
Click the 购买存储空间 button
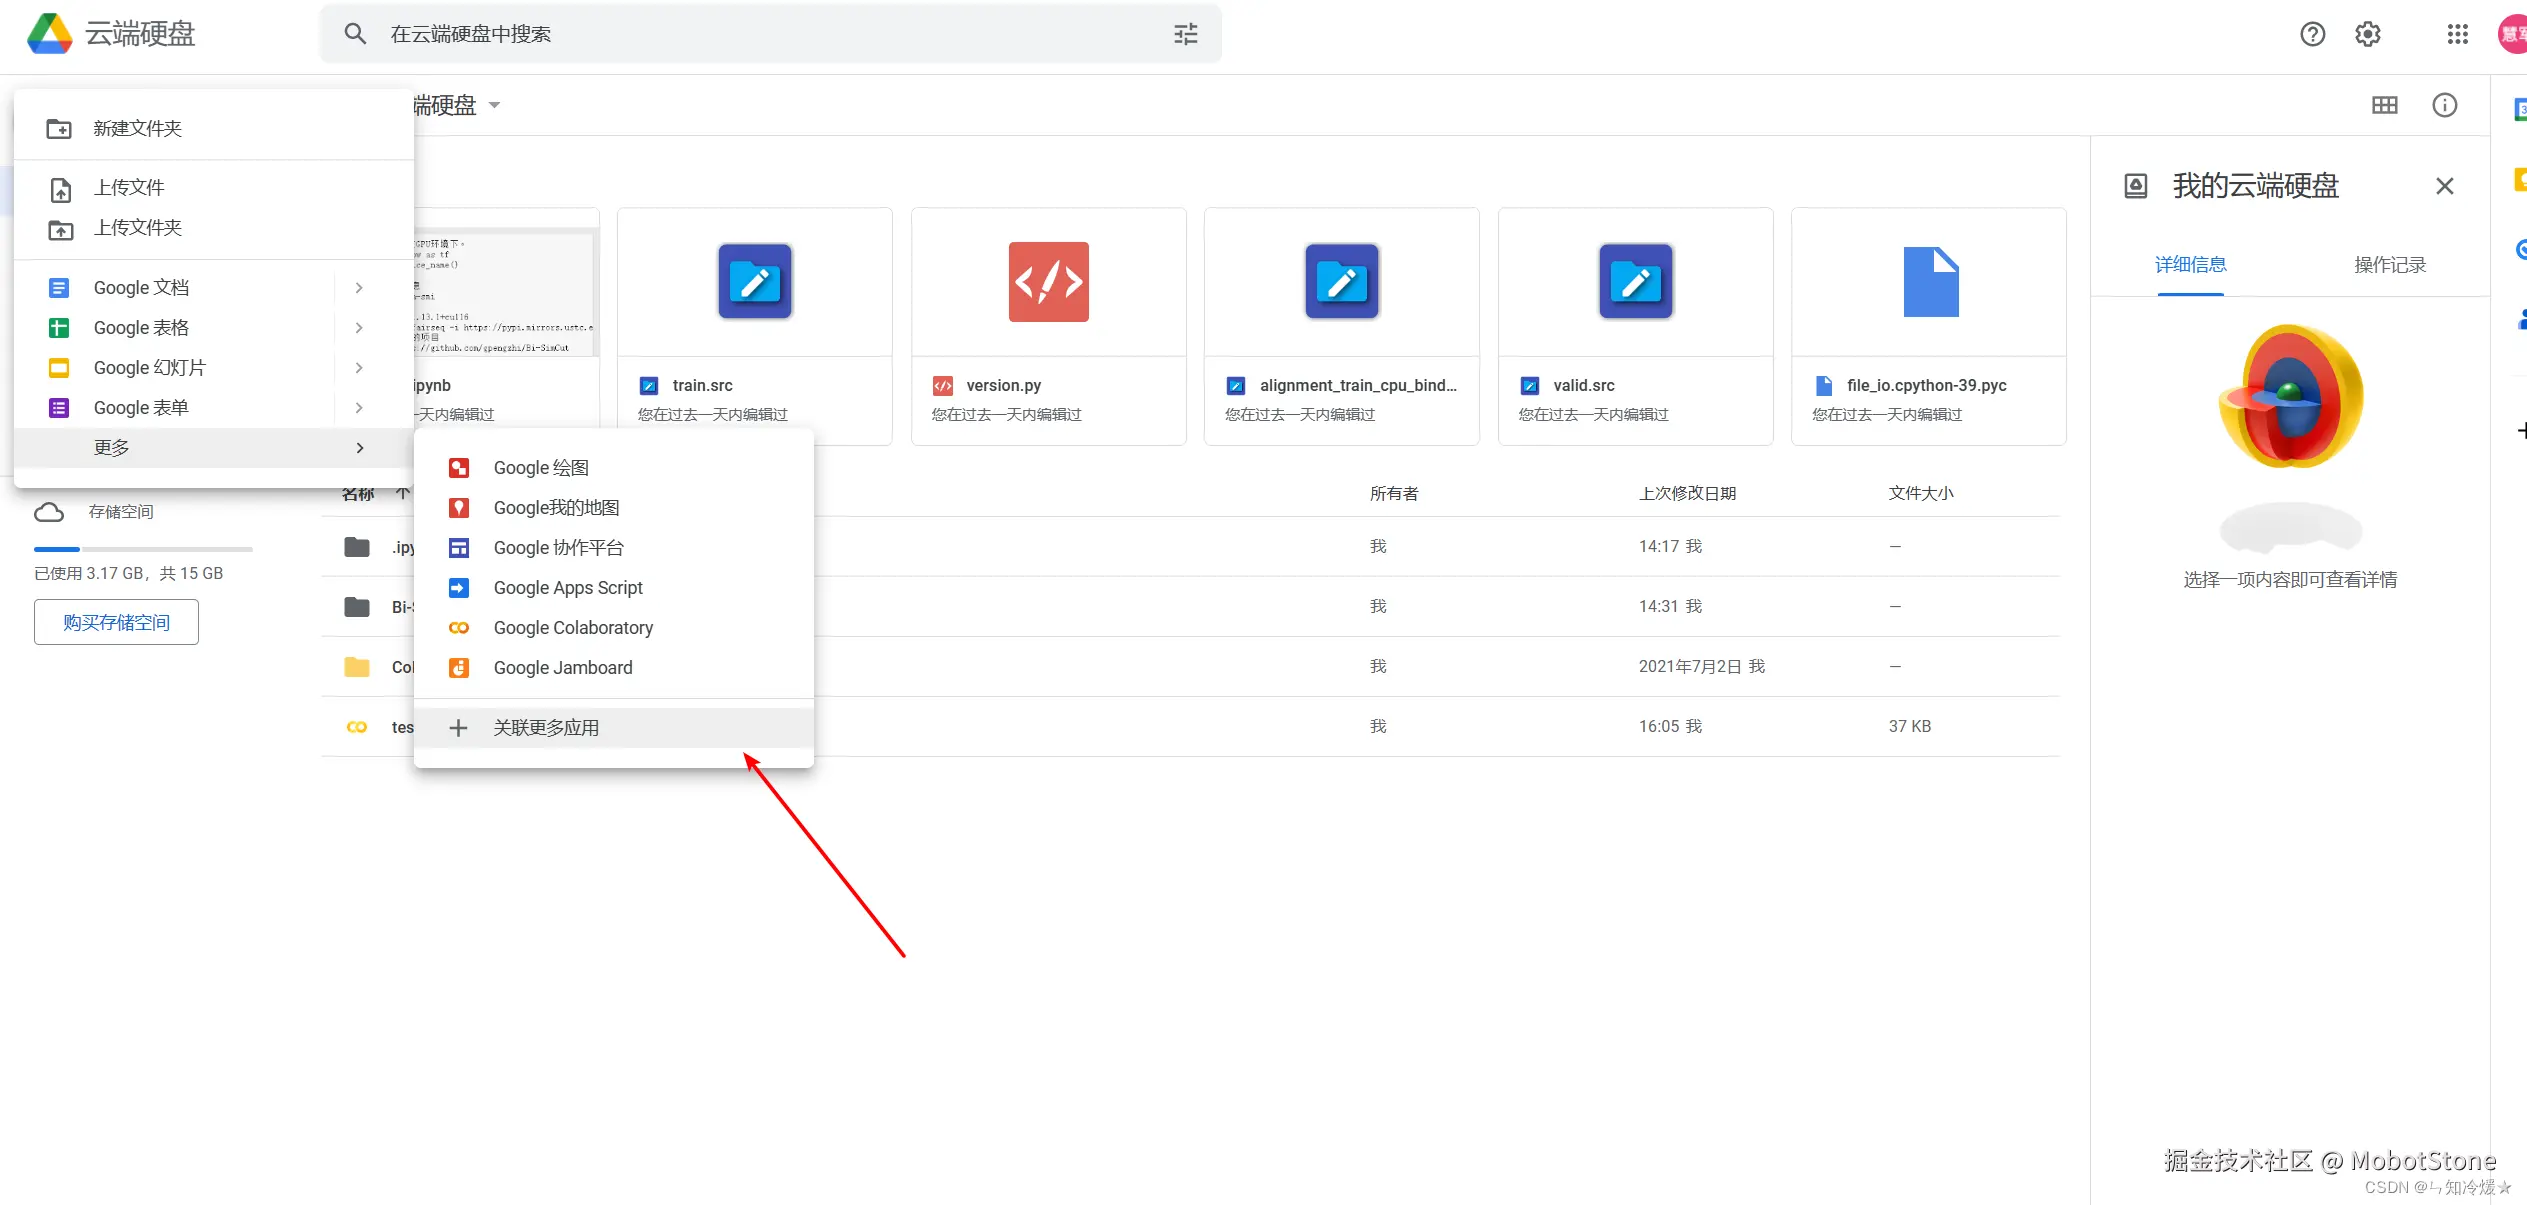click(x=116, y=622)
